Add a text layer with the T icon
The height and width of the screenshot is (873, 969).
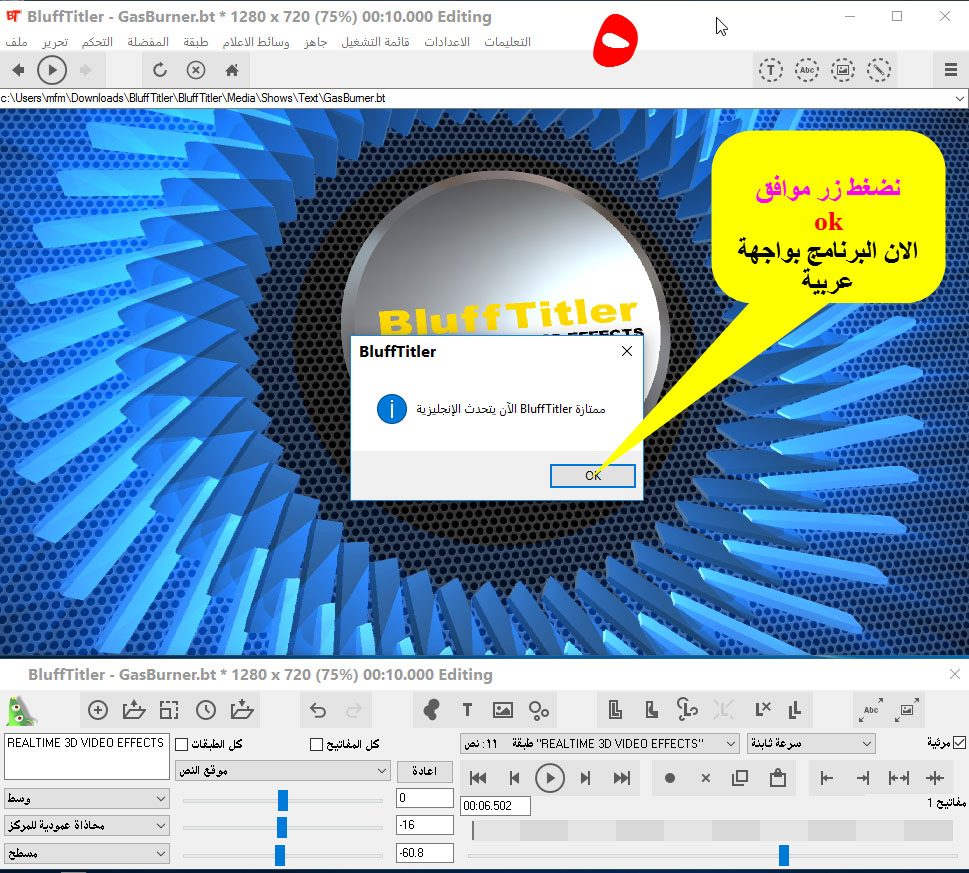click(x=467, y=711)
